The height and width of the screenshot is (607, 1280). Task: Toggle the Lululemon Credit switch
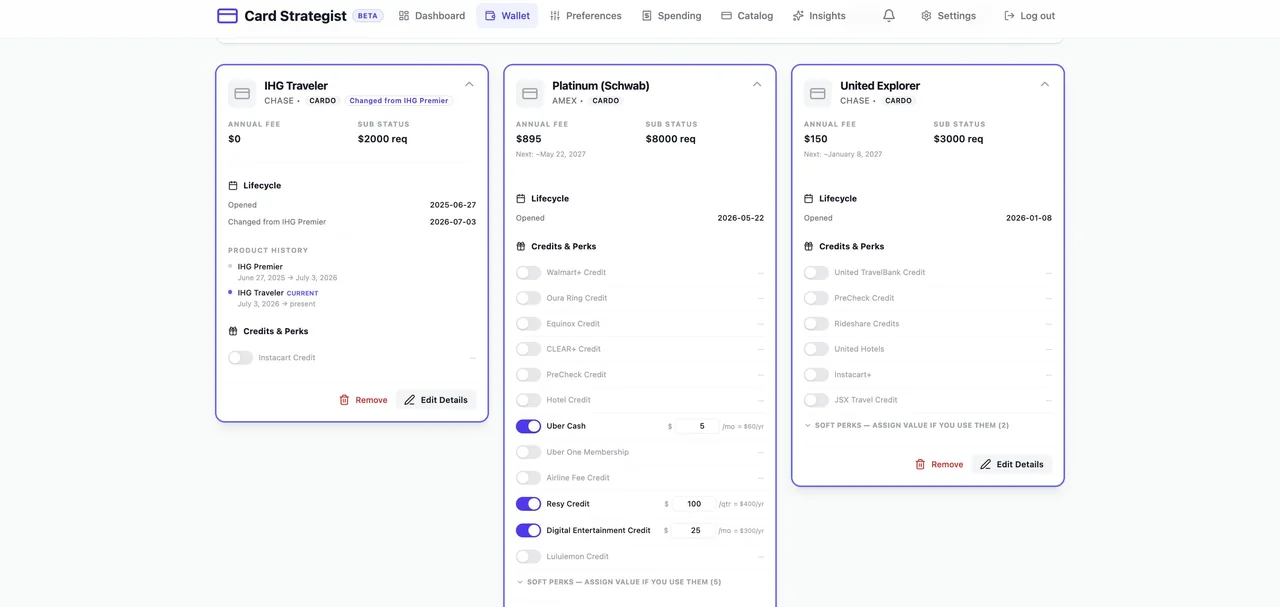(529, 557)
